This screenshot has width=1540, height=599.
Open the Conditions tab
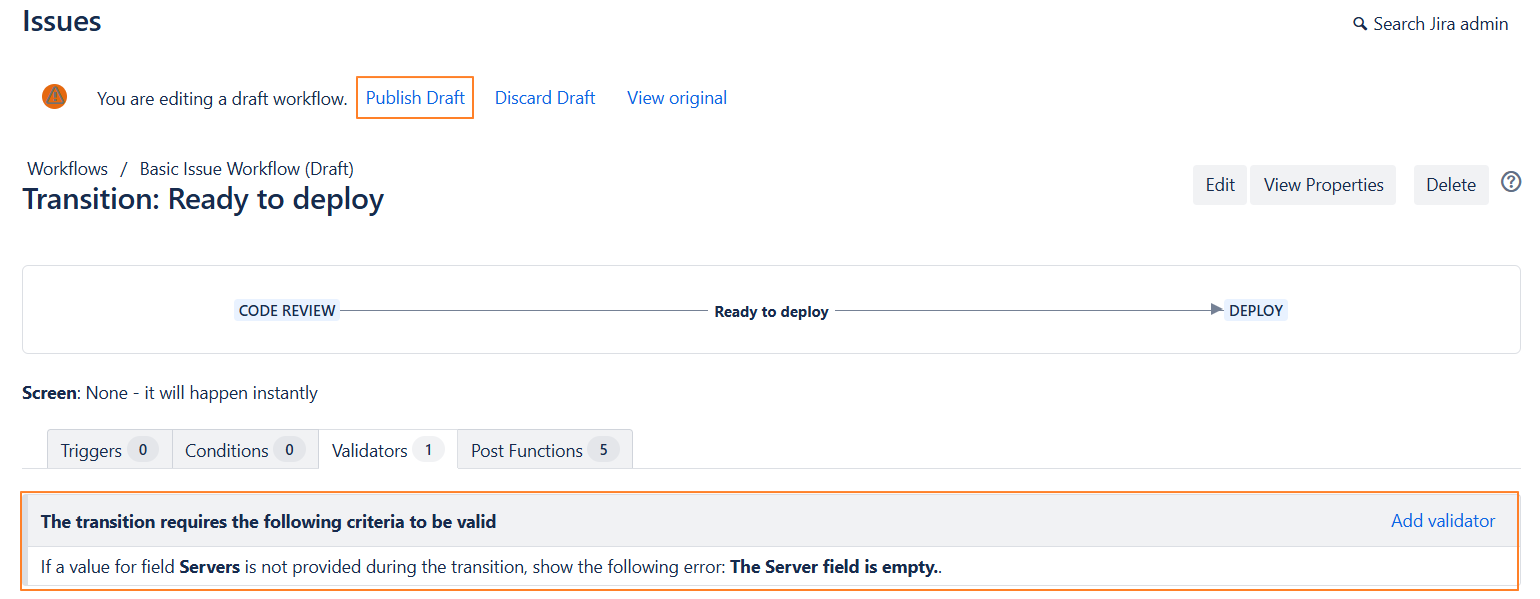click(244, 450)
